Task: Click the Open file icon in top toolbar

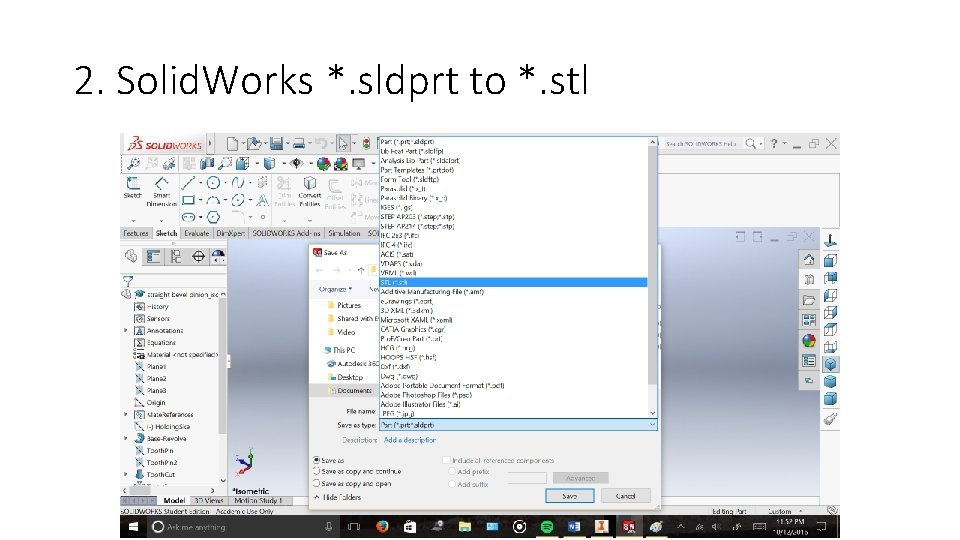Action: (x=253, y=144)
